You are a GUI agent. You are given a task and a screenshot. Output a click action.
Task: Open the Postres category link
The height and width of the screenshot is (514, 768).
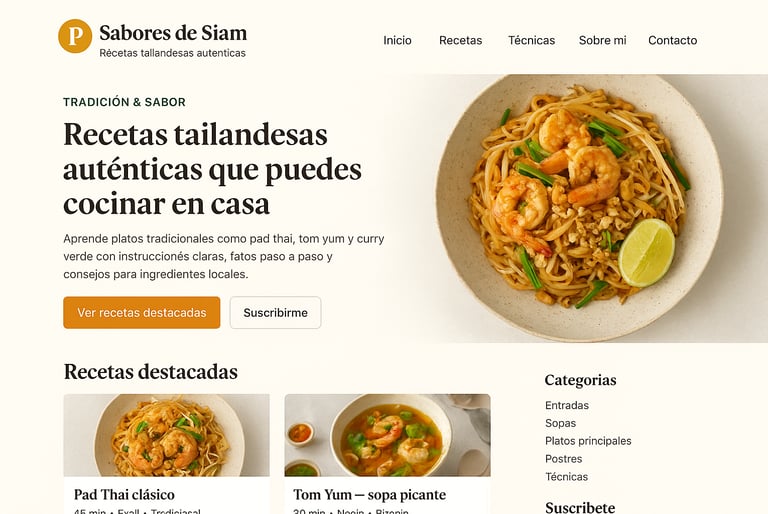(563, 459)
